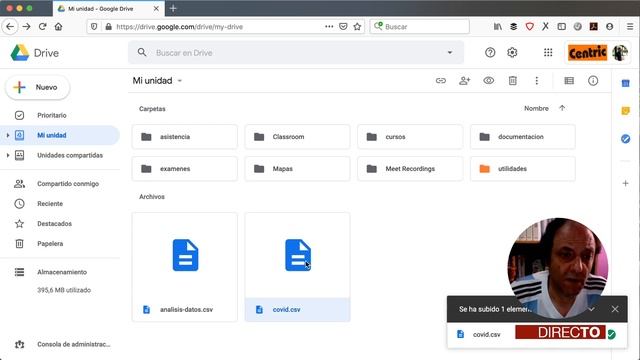
Task: Click the search magnifier icon in Drive
Action: tap(142, 53)
